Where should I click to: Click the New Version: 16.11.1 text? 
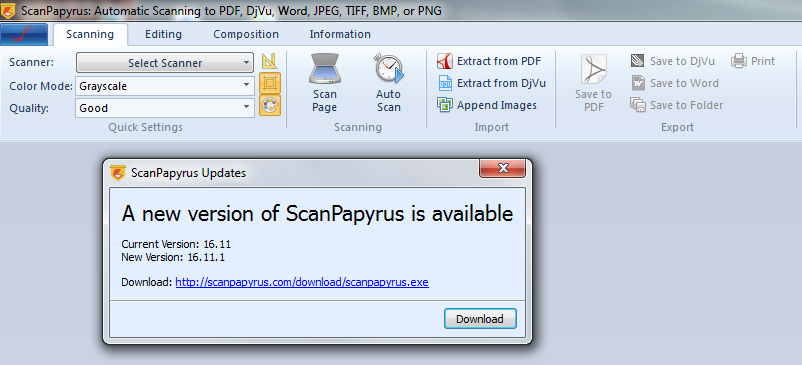[173, 257]
